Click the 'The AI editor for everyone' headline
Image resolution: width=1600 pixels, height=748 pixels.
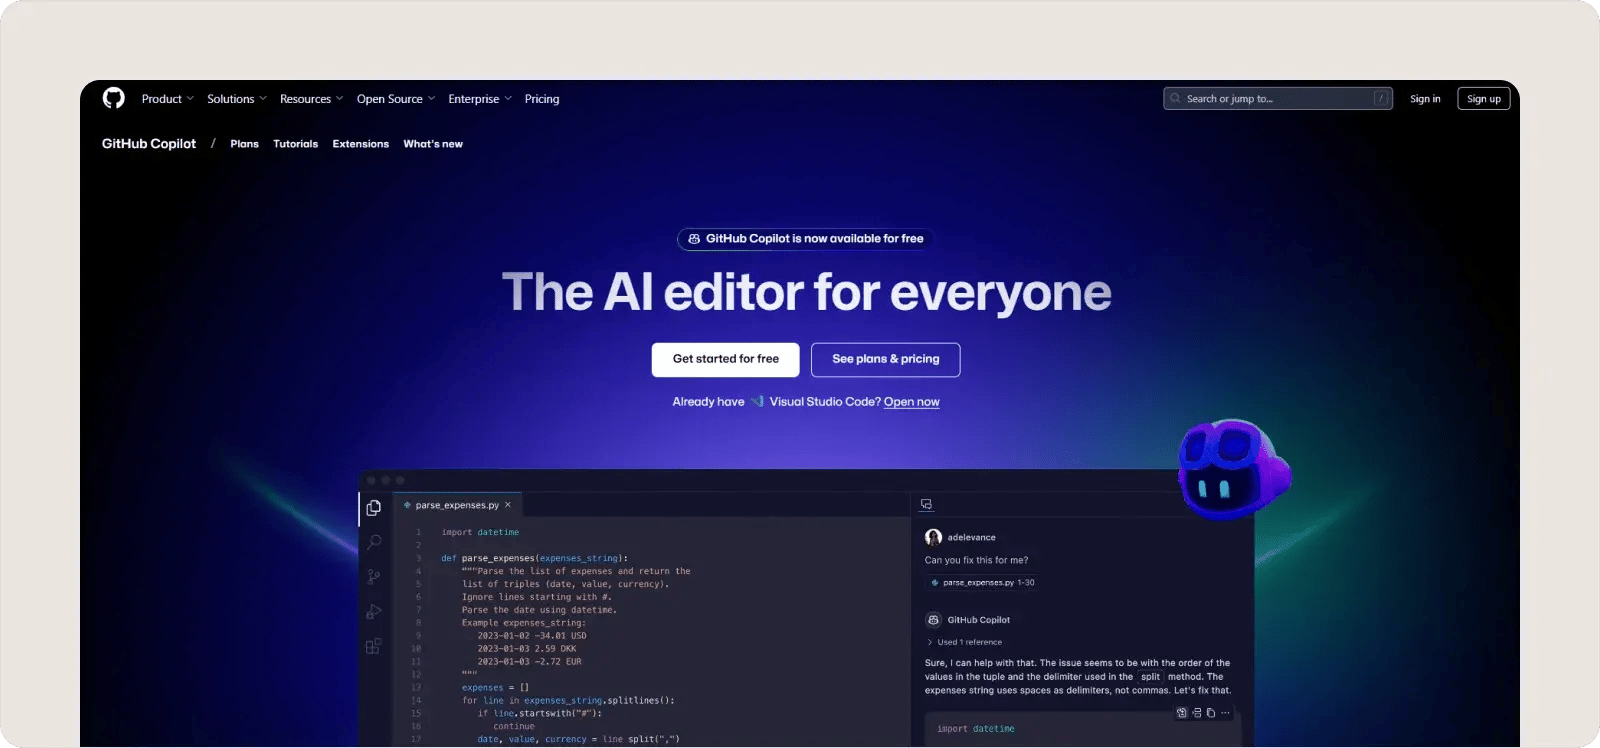click(806, 292)
